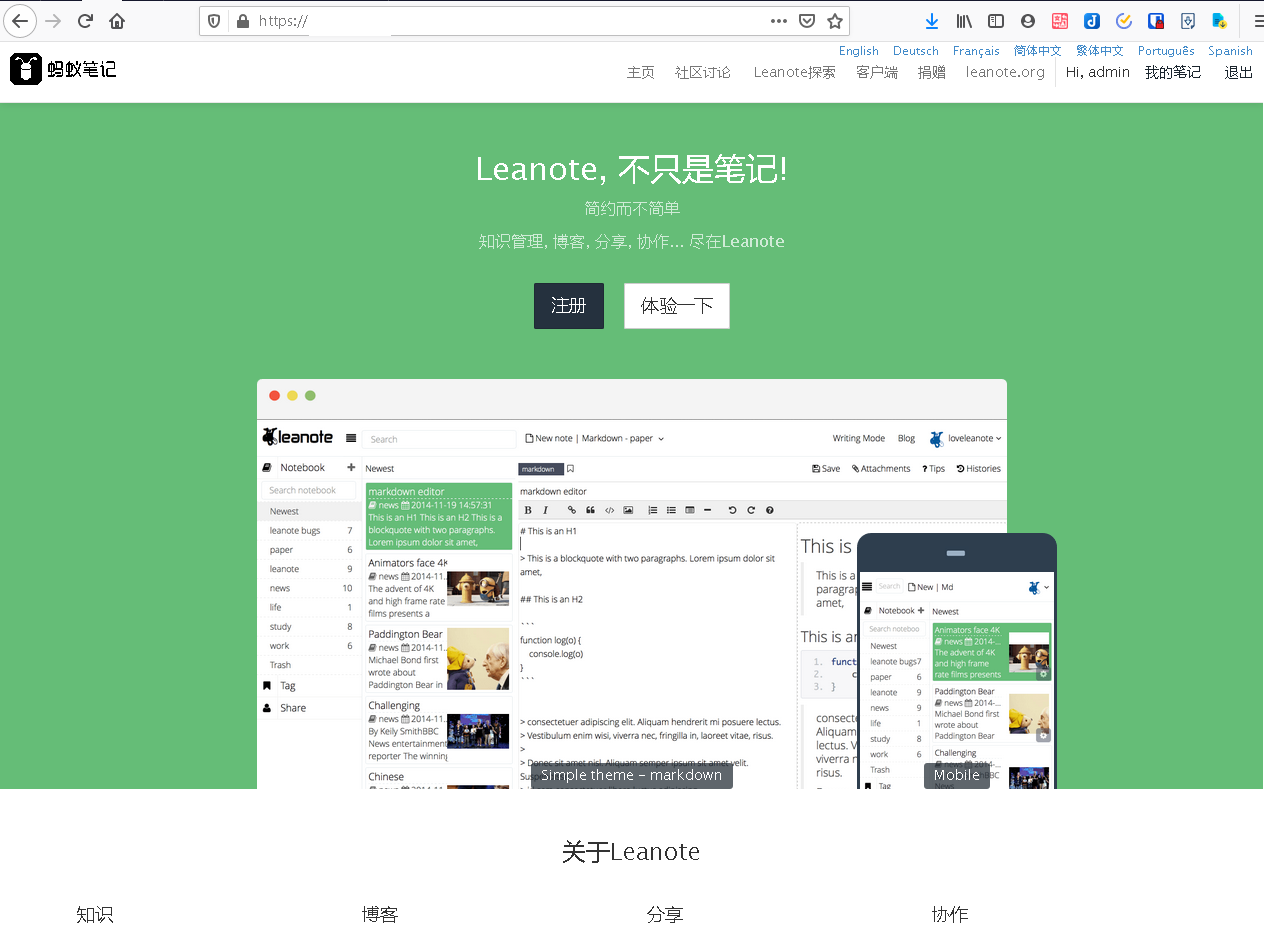Click the 关于Leanote heading

631,852
